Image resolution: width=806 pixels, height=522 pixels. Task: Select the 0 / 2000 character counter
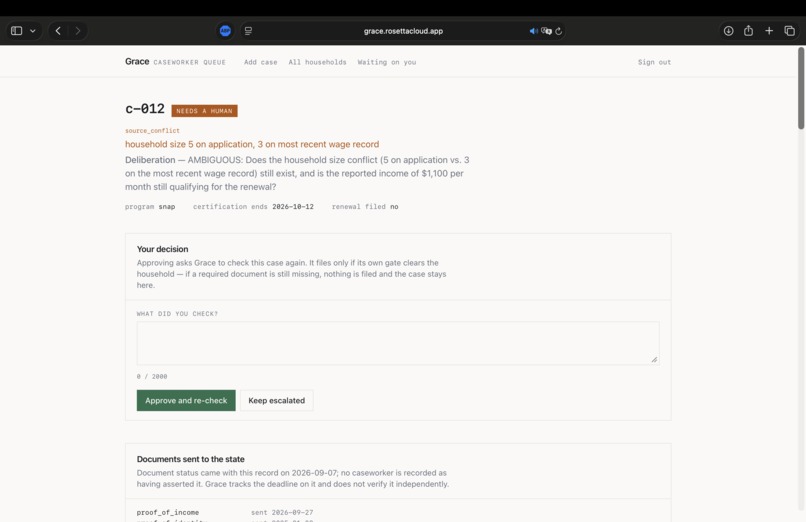point(152,376)
